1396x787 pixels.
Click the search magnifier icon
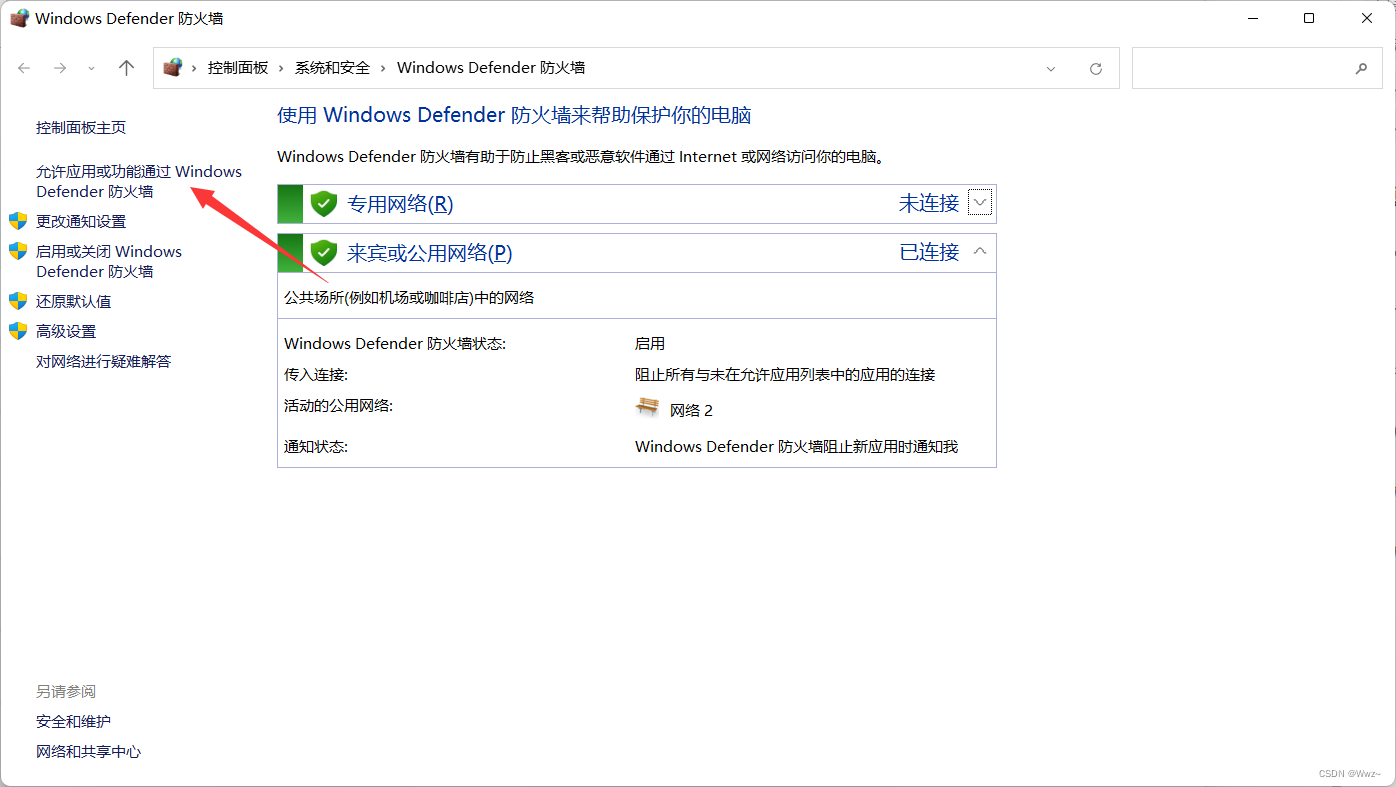tap(1361, 68)
